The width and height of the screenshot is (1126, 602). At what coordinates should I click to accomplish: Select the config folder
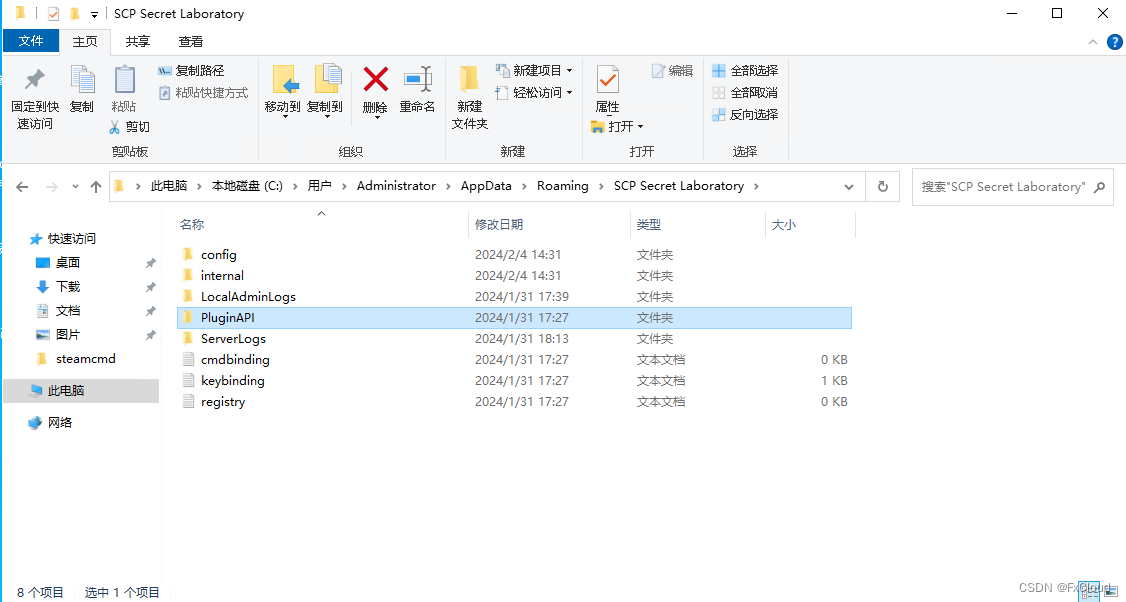click(x=514, y=255)
